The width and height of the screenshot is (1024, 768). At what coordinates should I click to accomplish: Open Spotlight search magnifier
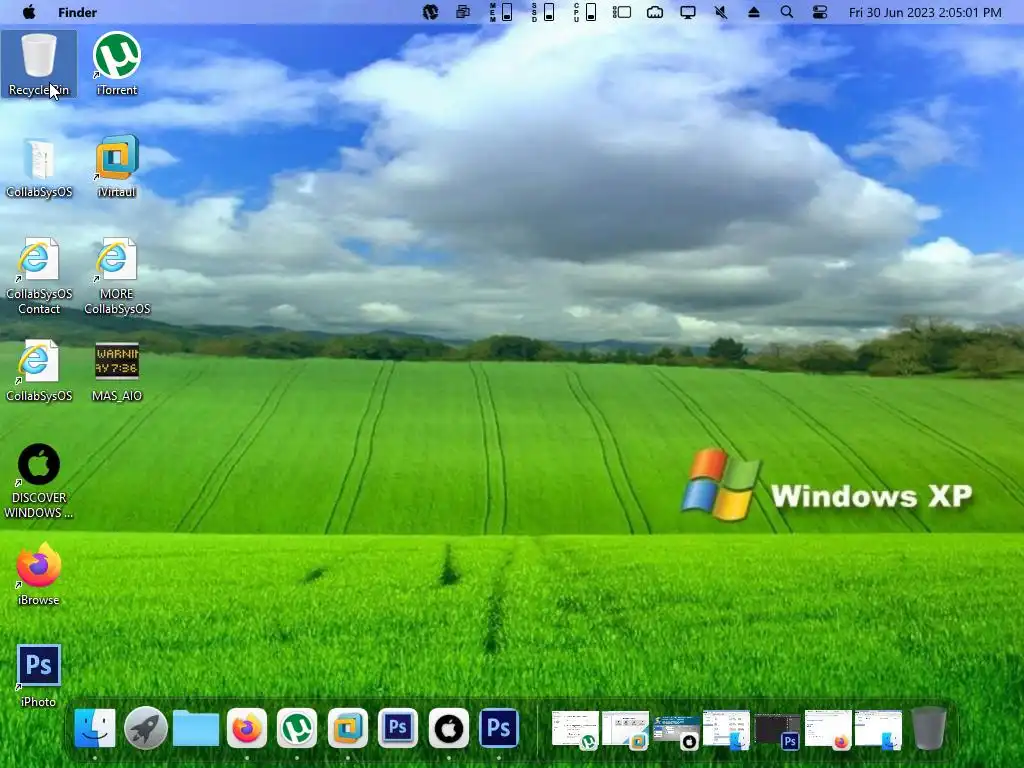(x=787, y=12)
